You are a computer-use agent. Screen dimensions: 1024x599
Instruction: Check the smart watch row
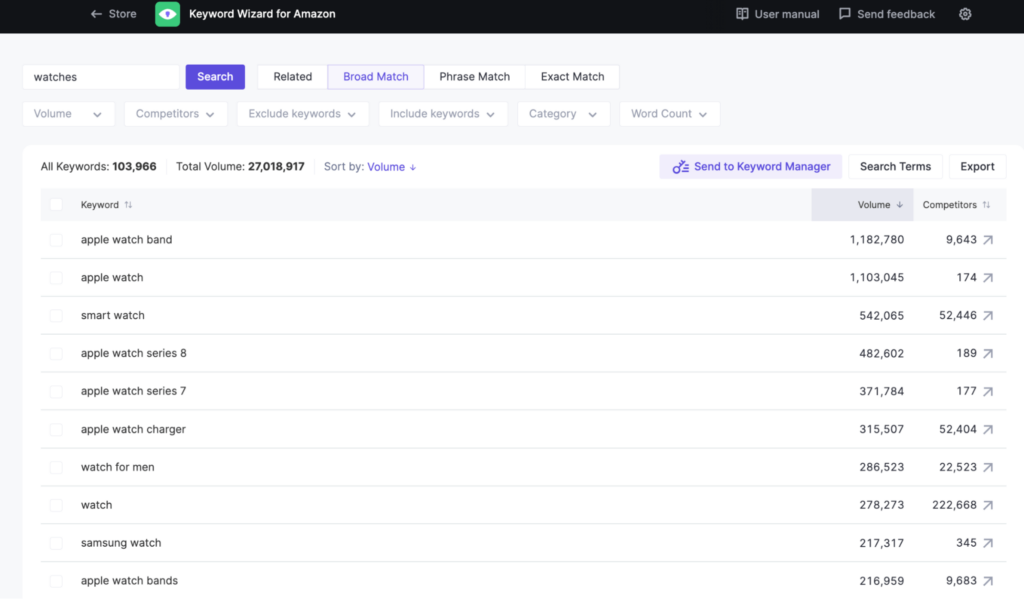(x=56, y=316)
